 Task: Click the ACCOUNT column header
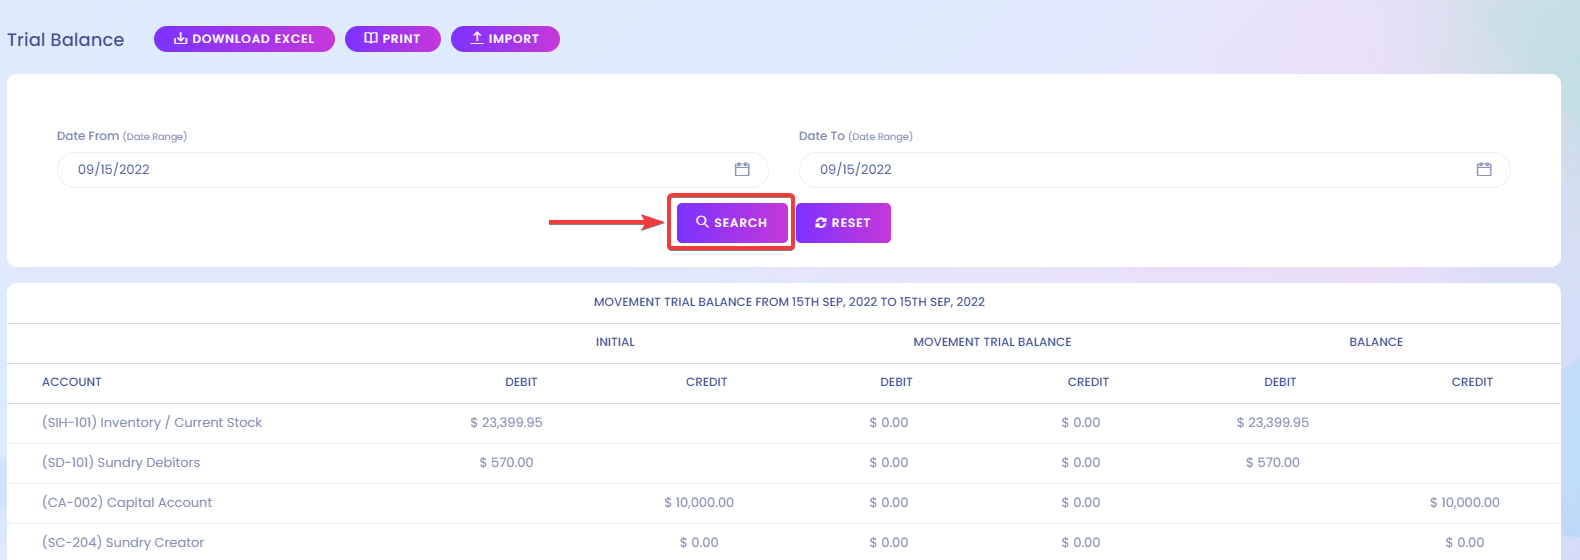point(72,382)
